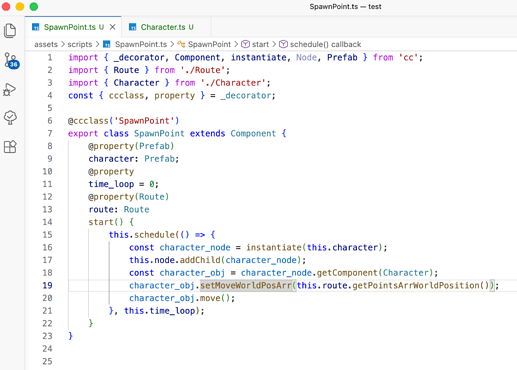Click '_decorator' on line 4
The height and width of the screenshot is (370, 517).
[x=246, y=95]
